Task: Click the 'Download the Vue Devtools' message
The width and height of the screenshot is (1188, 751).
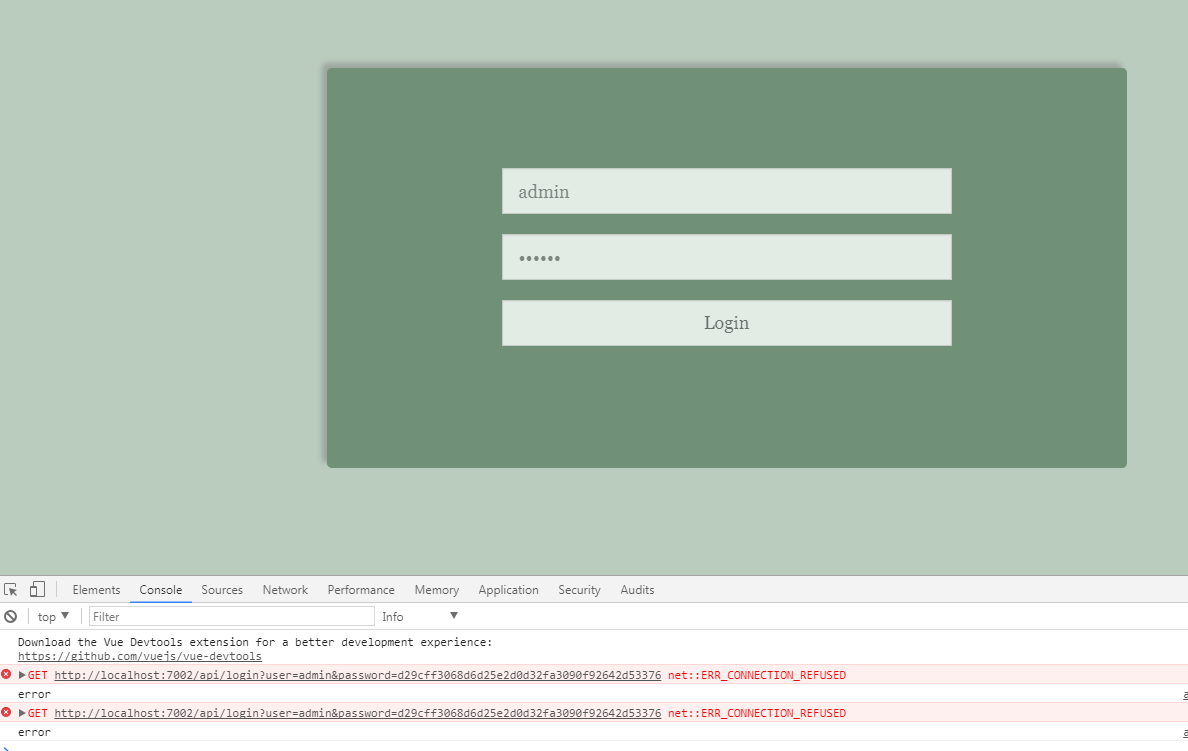Action: pos(255,642)
